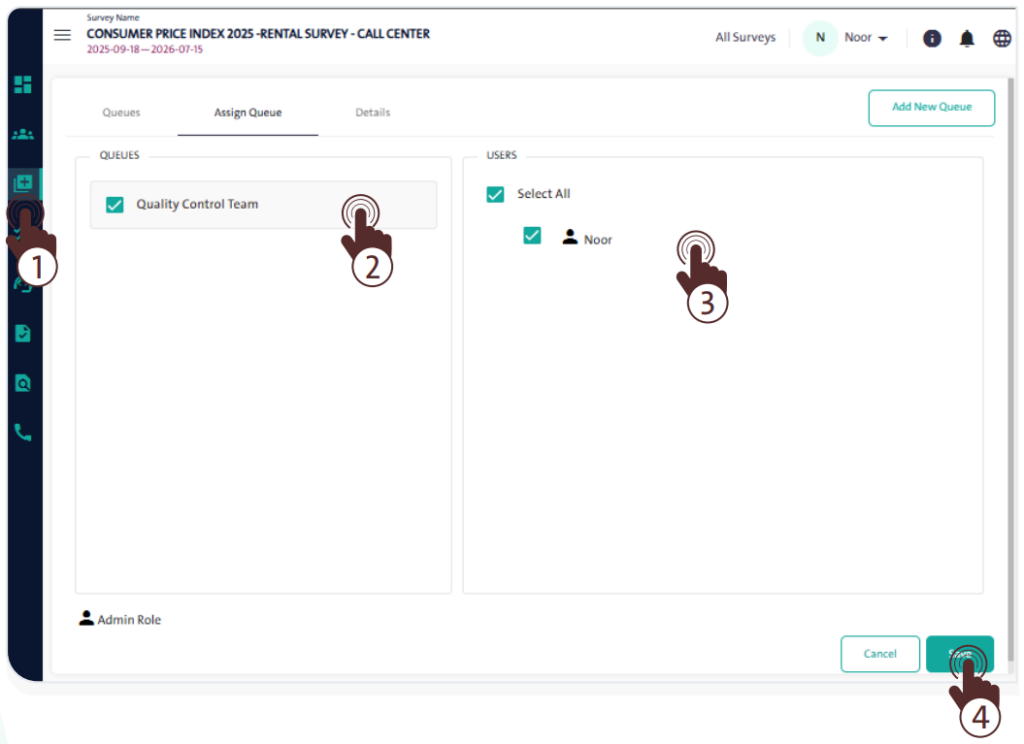Uncheck the Noor user checkbox
1024x744 pixels.
click(532, 236)
